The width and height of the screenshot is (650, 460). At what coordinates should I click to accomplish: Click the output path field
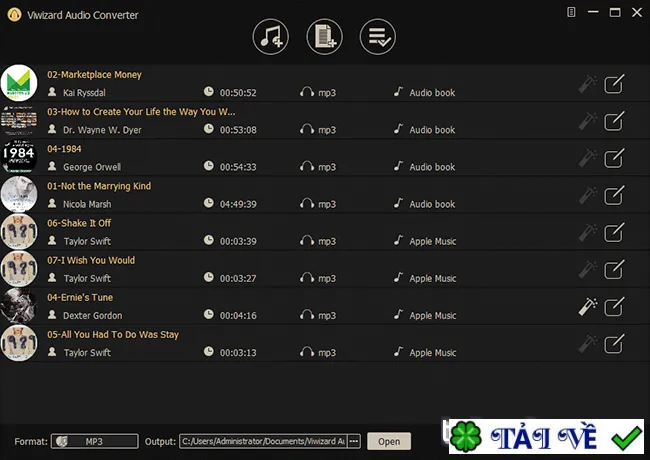tap(264, 441)
